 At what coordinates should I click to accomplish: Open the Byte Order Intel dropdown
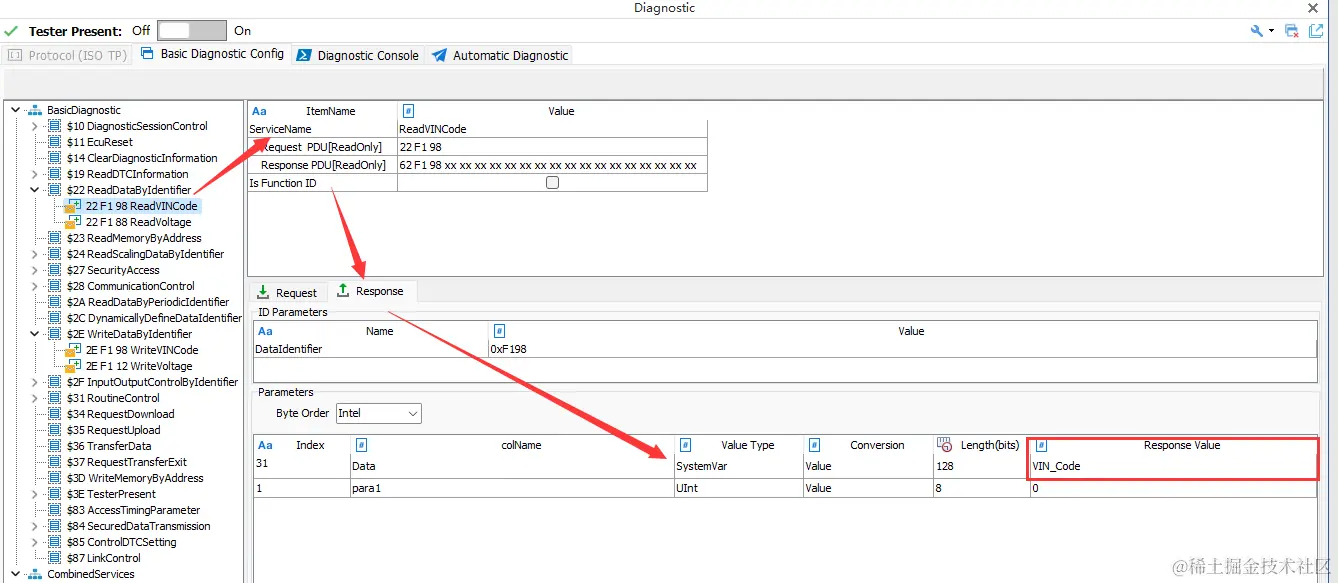[378, 413]
